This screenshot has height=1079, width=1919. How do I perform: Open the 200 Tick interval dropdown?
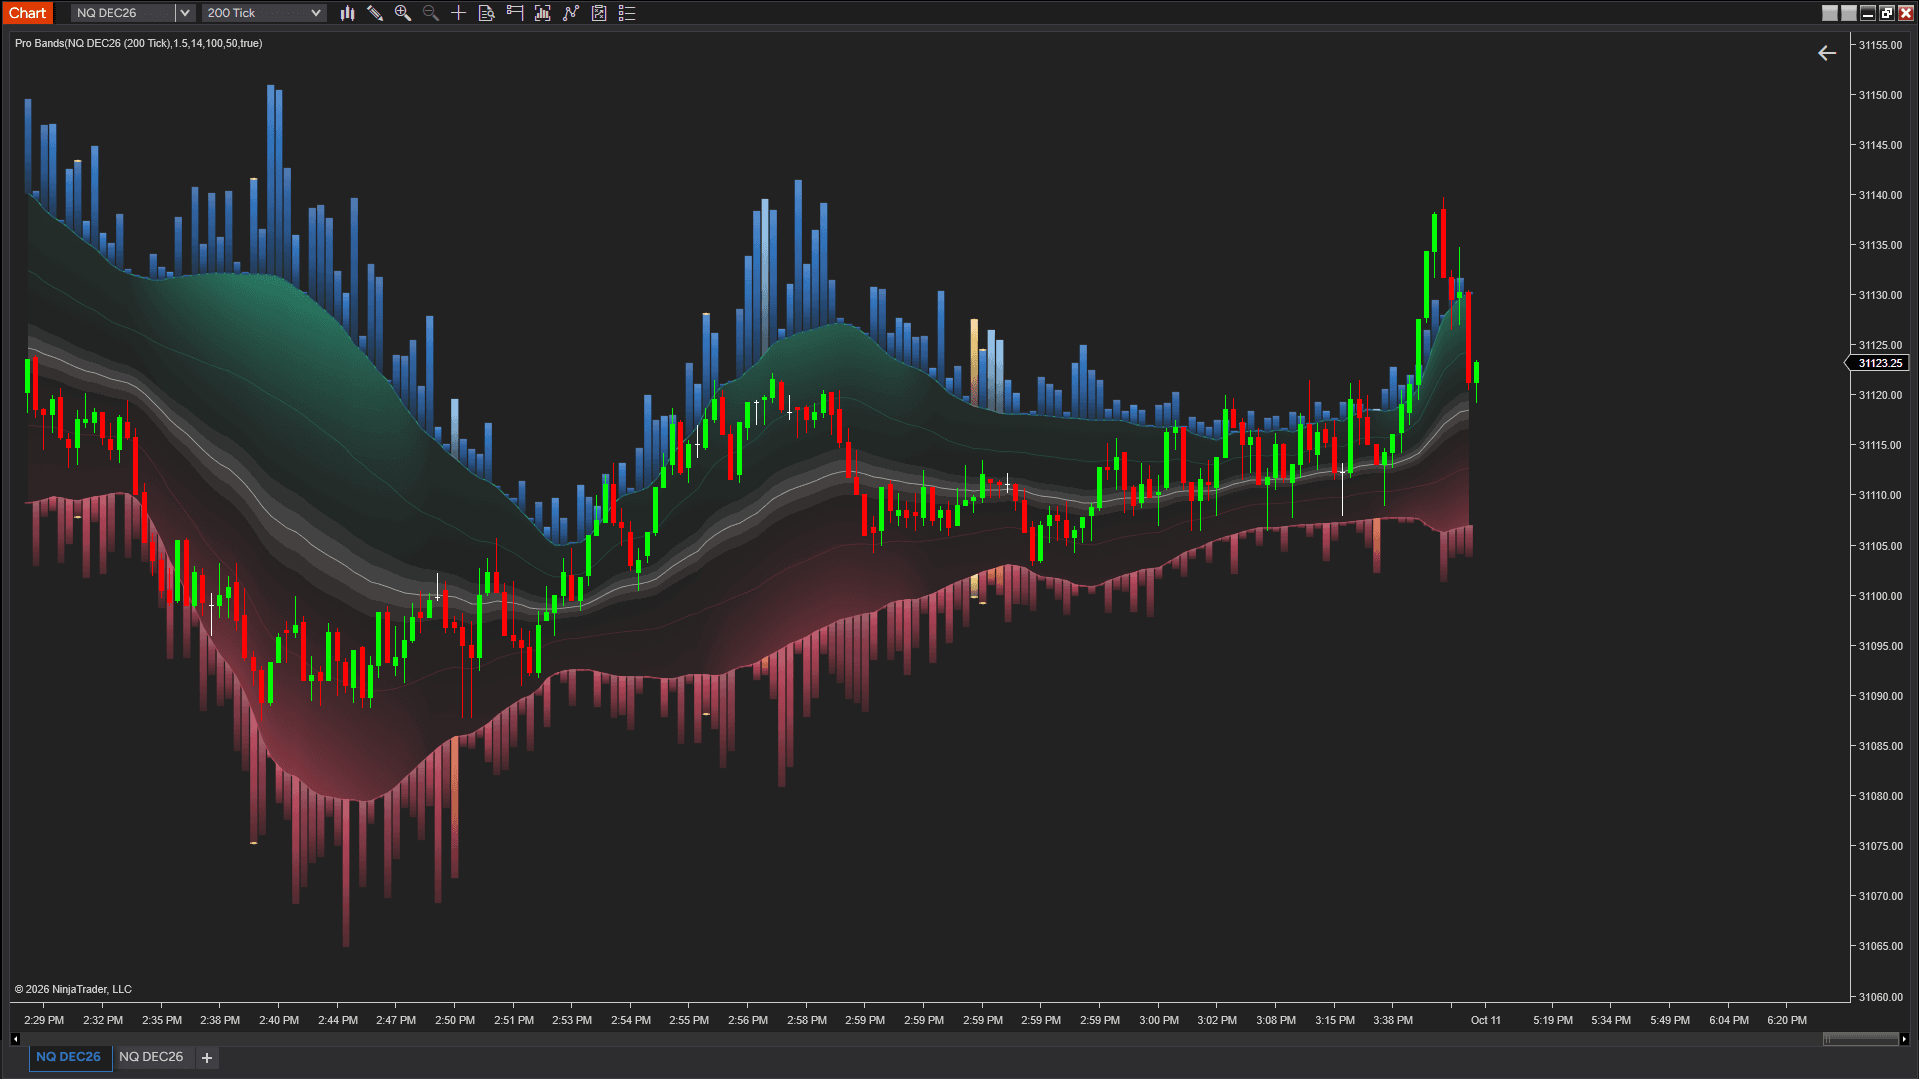[x=264, y=13]
